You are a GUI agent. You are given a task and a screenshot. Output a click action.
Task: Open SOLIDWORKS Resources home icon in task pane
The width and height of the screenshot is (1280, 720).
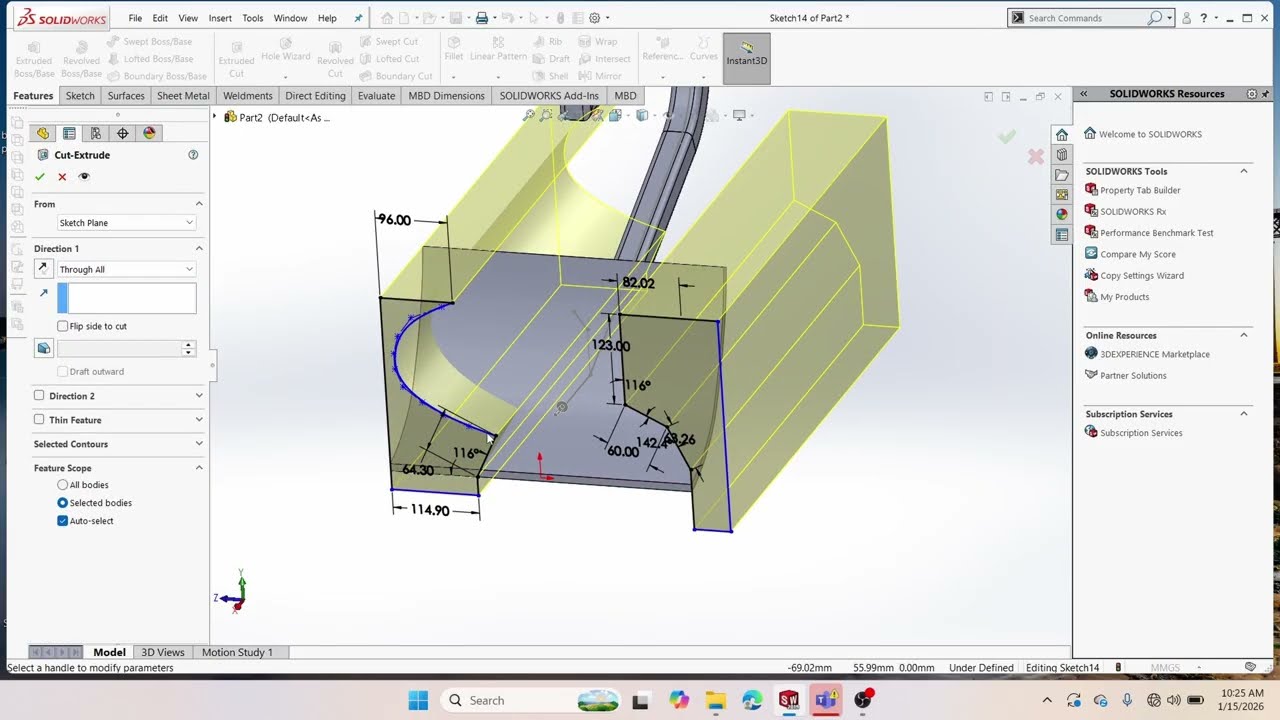coord(1062,135)
